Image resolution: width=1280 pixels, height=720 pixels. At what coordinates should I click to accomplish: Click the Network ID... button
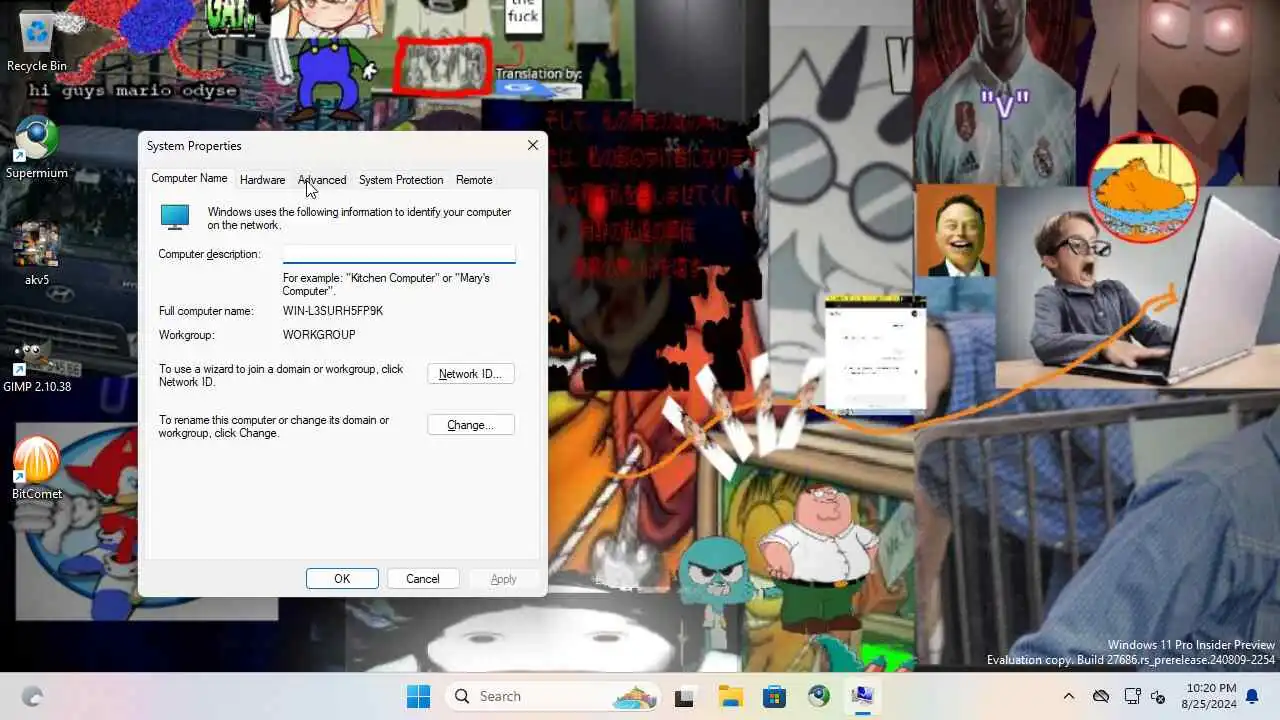pos(471,374)
